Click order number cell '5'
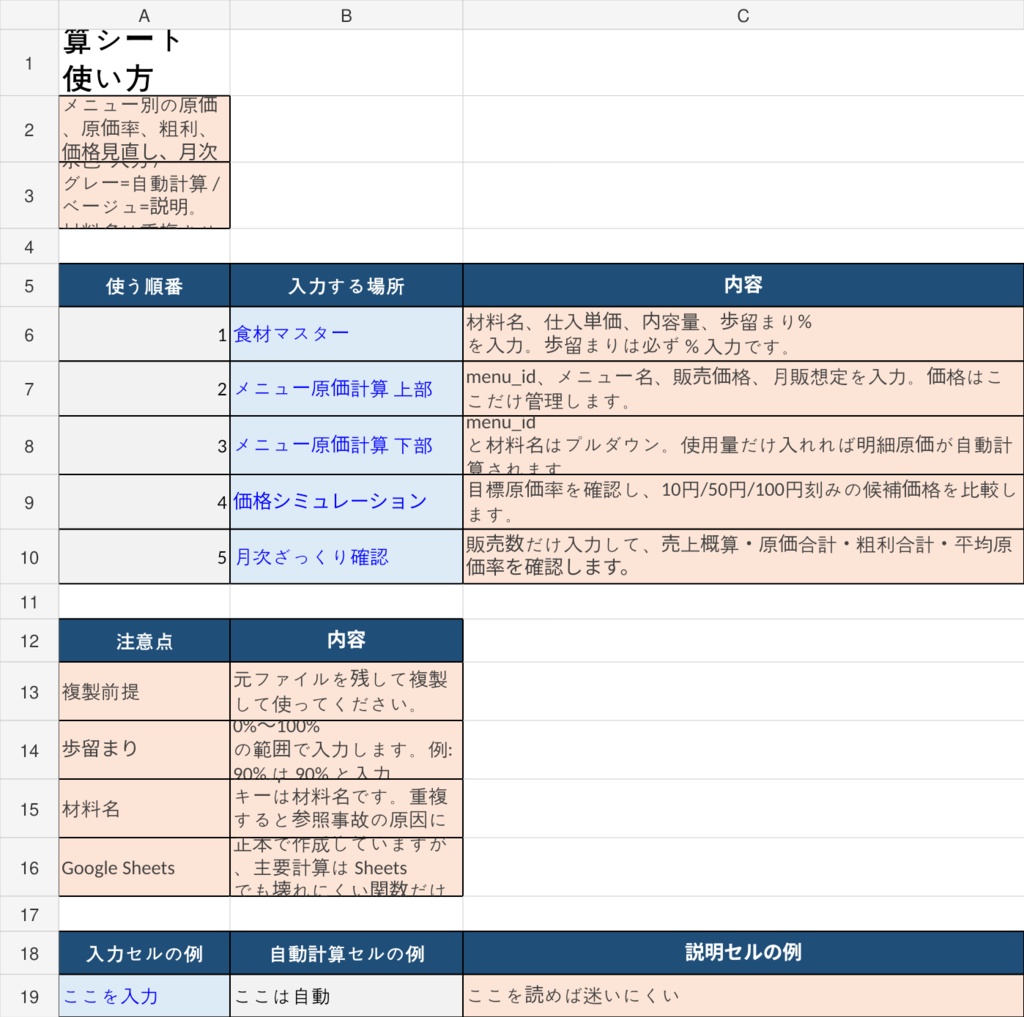The image size is (1024, 1017). tap(144, 557)
